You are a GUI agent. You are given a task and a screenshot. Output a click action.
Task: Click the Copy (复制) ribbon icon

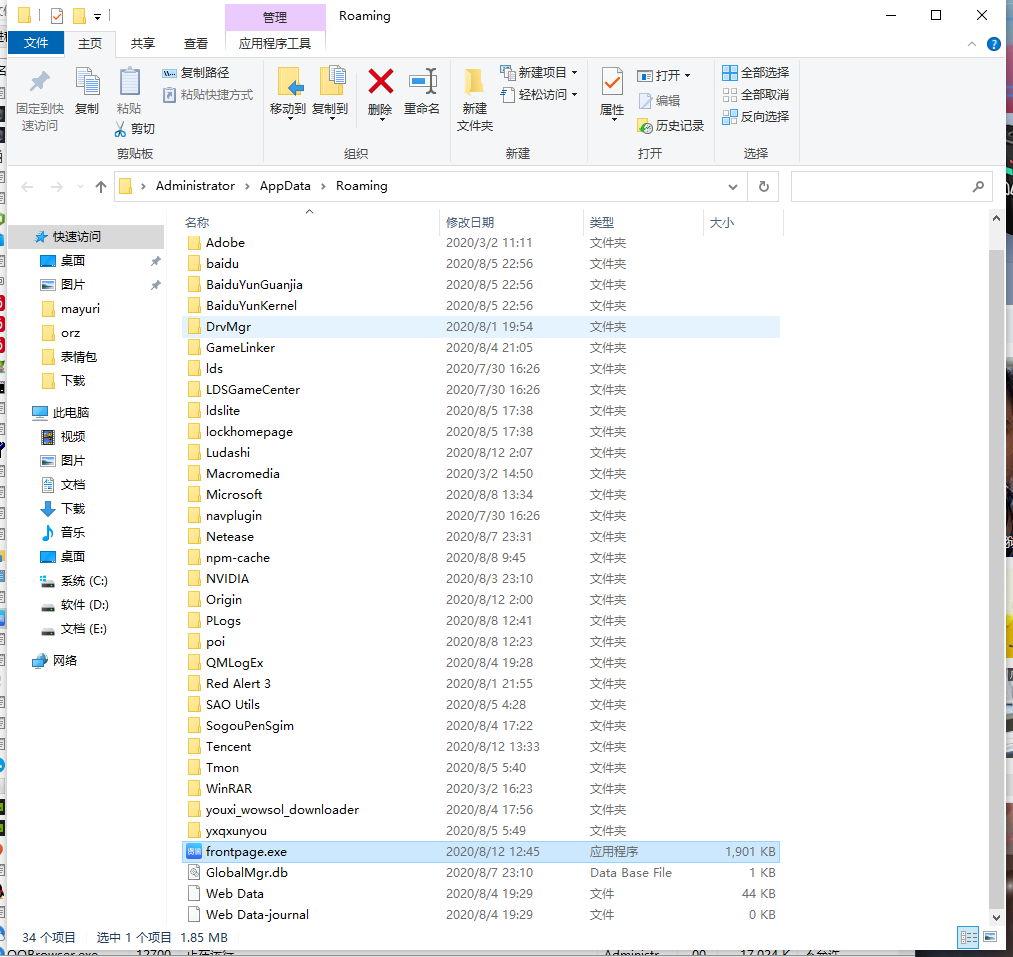coord(87,82)
